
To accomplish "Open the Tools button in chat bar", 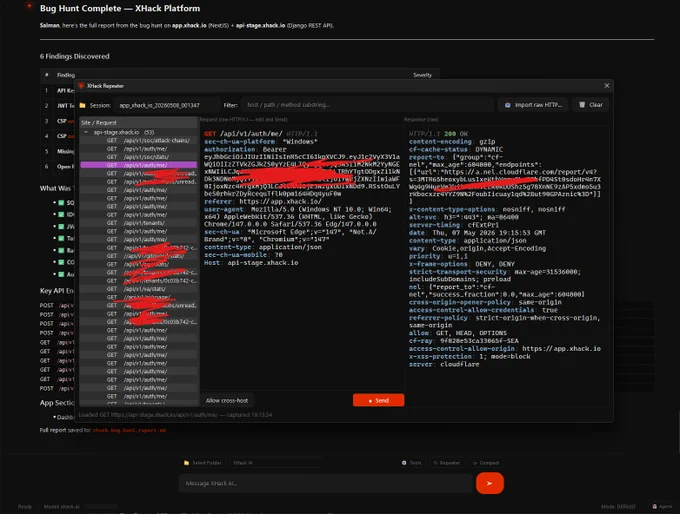I will pos(412,463).
